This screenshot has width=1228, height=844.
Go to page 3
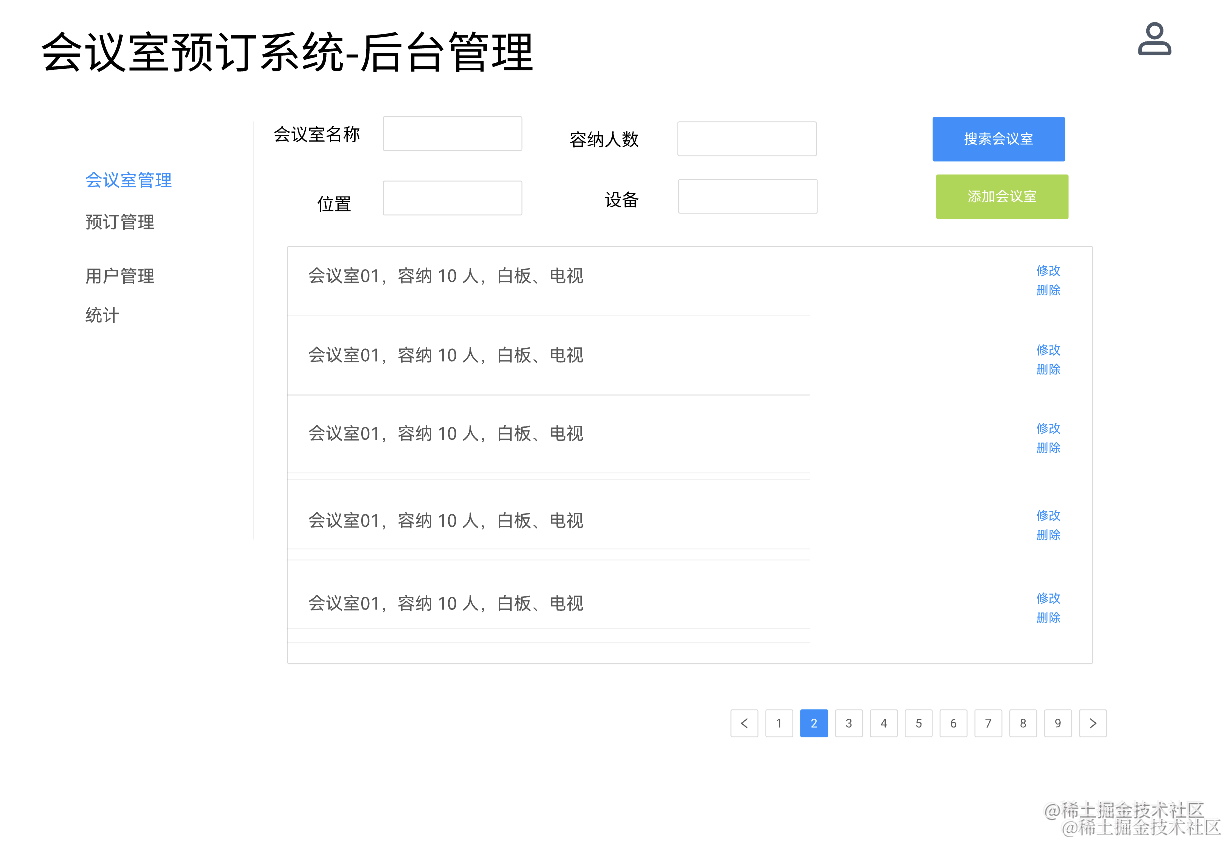point(849,723)
